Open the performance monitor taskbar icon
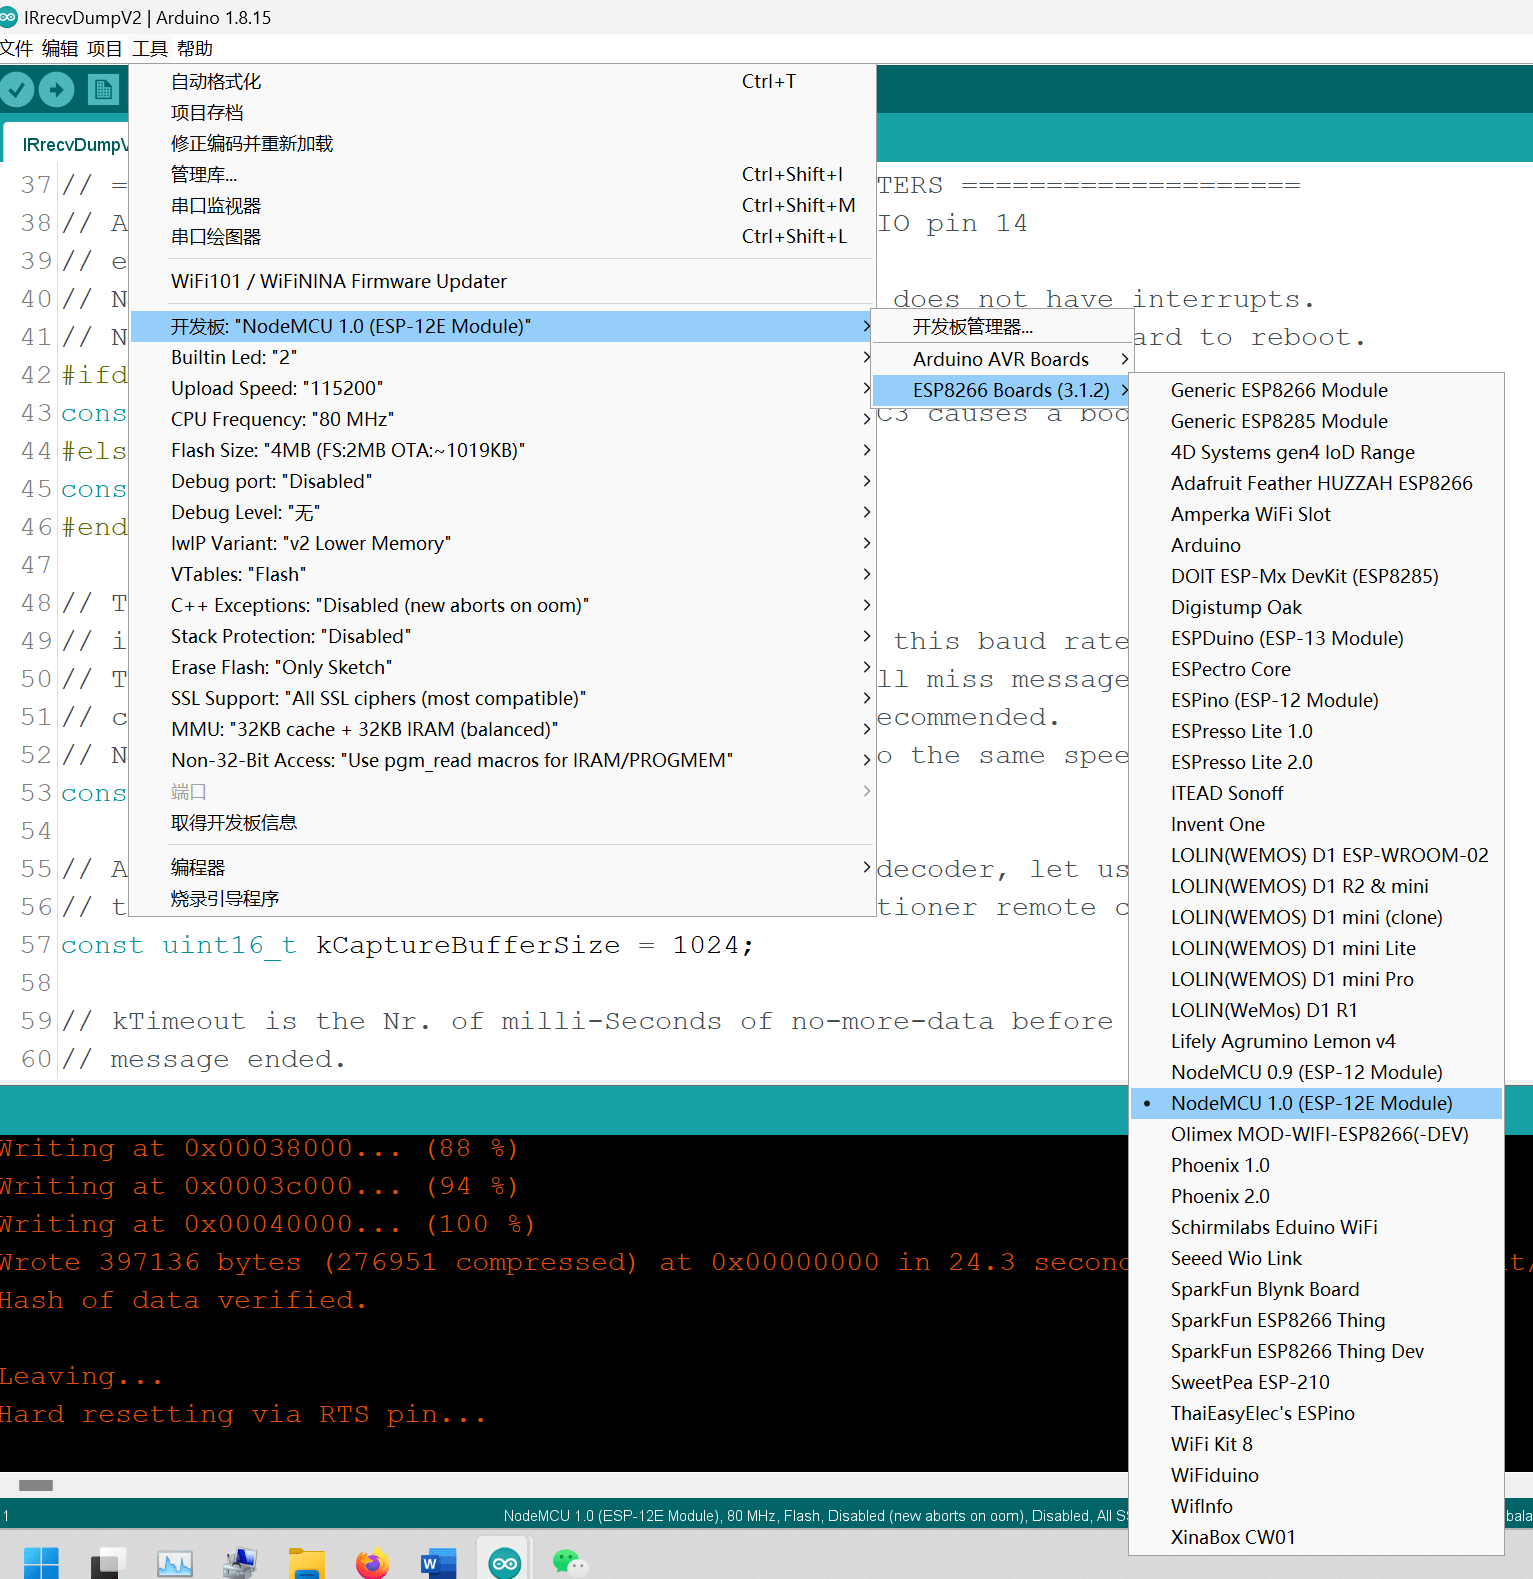The width and height of the screenshot is (1533, 1579). (x=174, y=1563)
